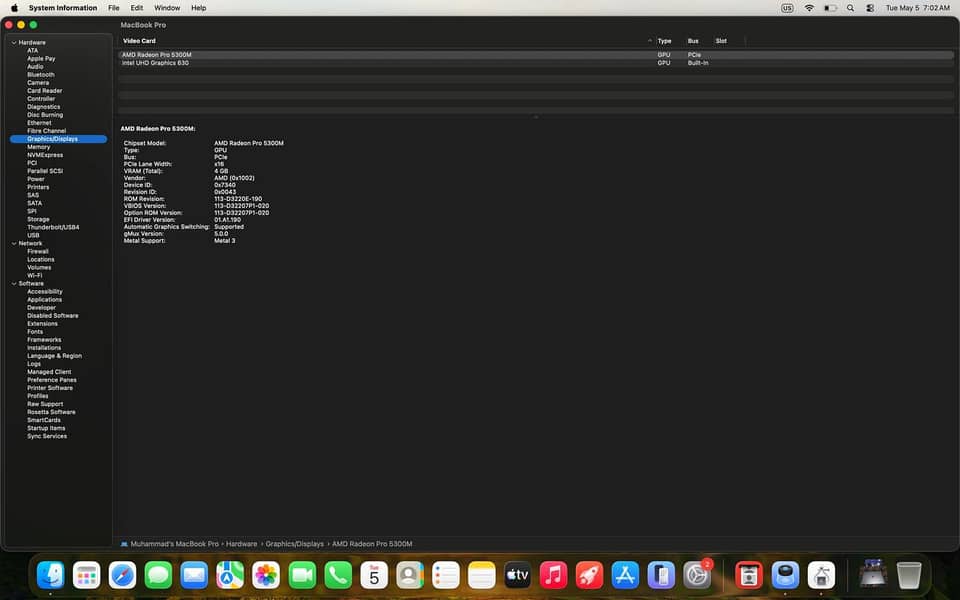Open the Help menu
This screenshot has height=600, width=960.
pyautogui.click(x=198, y=8)
